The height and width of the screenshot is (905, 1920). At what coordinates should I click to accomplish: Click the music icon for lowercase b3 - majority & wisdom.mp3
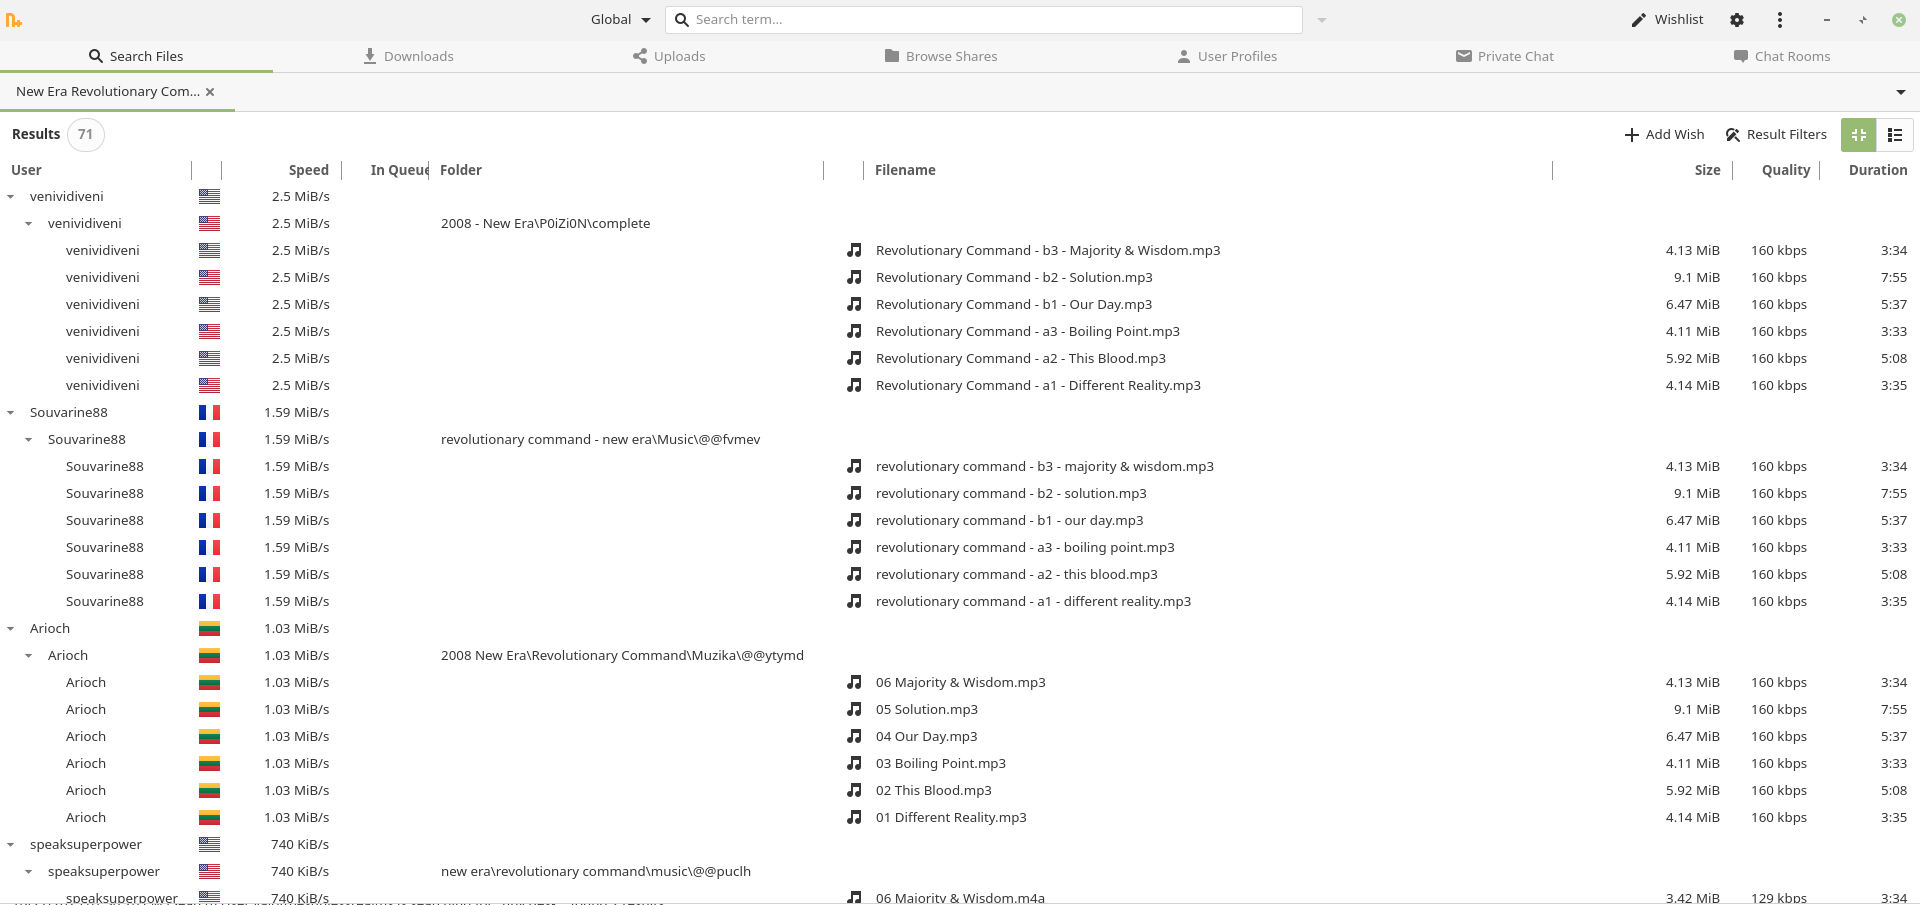854,467
